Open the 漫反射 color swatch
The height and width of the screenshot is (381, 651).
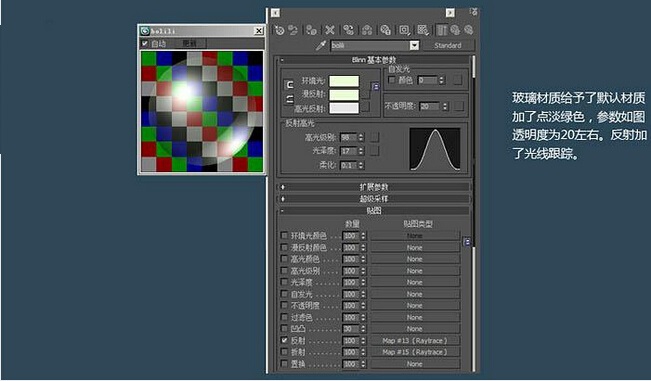pyautogui.click(x=344, y=94)
